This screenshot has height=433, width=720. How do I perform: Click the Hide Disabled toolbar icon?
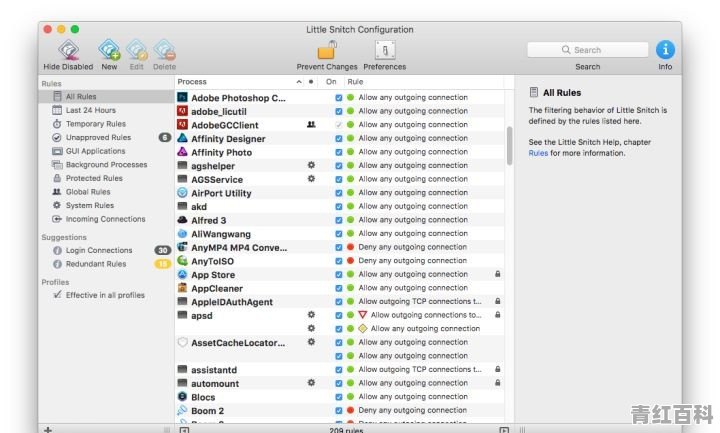point(68,50)
